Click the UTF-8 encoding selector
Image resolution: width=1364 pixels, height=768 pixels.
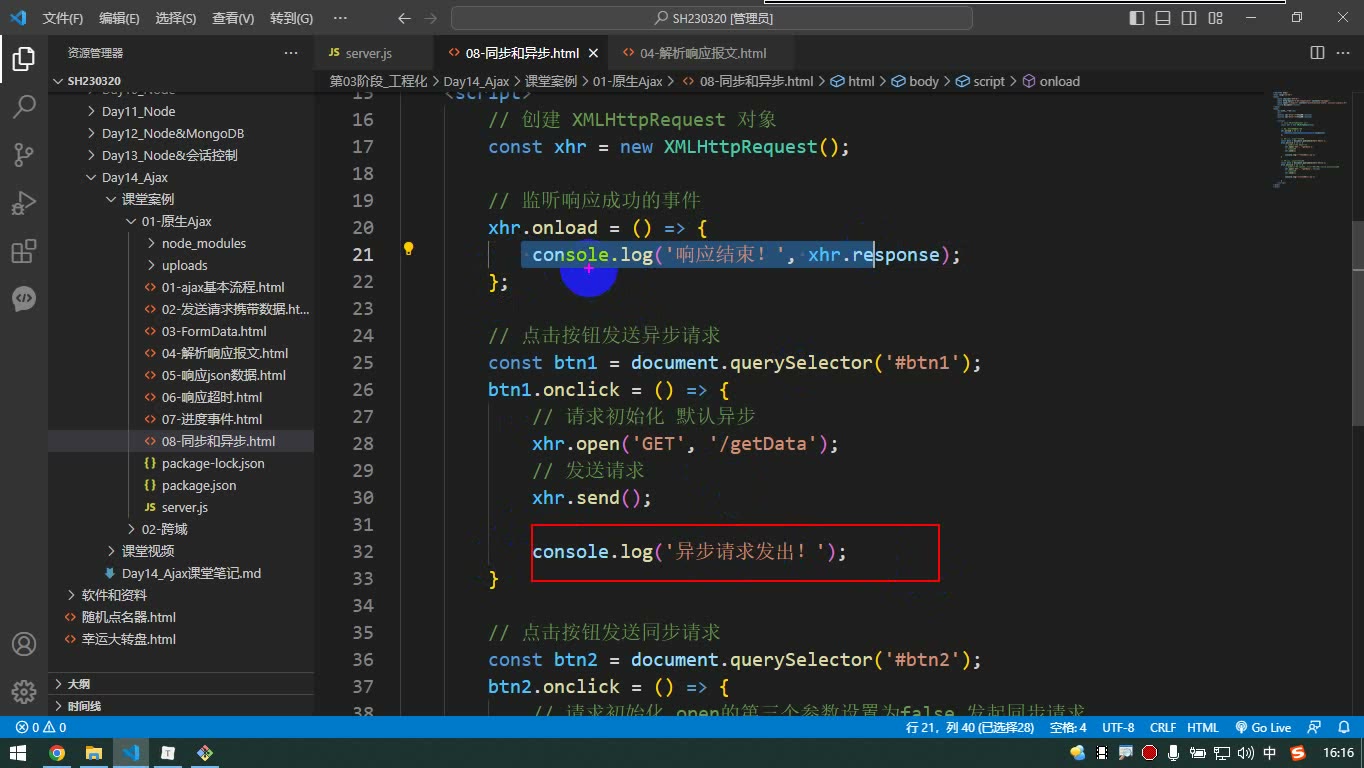pos(1118,728)
